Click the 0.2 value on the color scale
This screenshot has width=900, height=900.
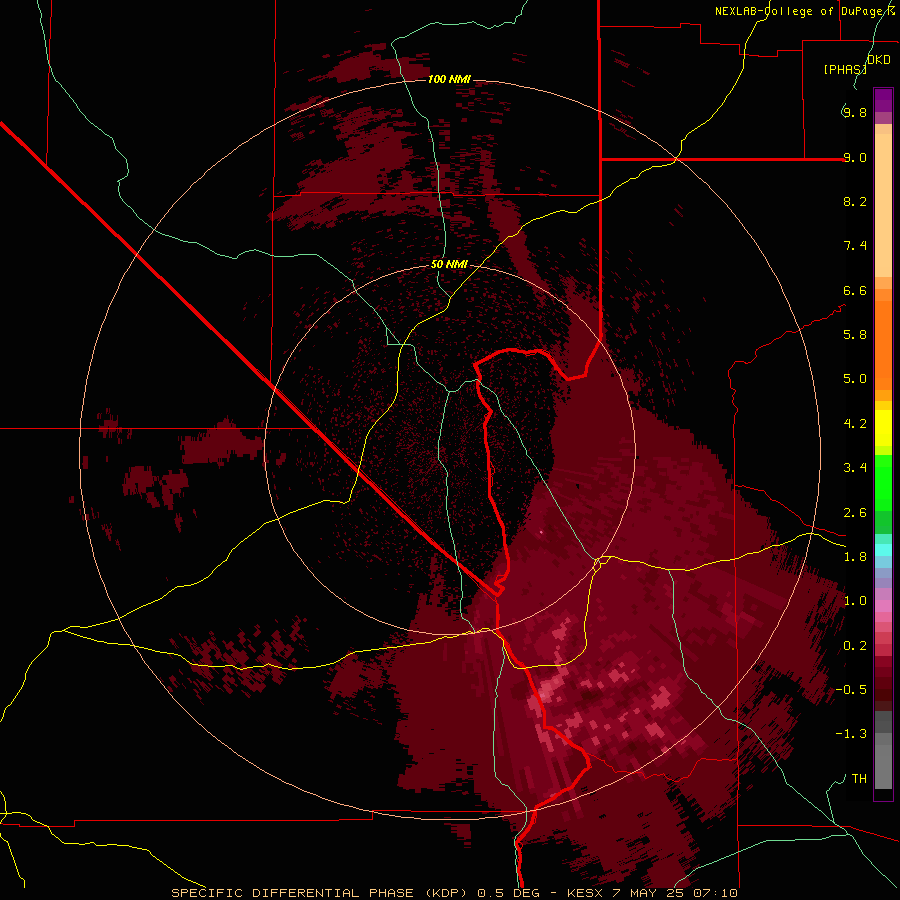coord(855,646)
